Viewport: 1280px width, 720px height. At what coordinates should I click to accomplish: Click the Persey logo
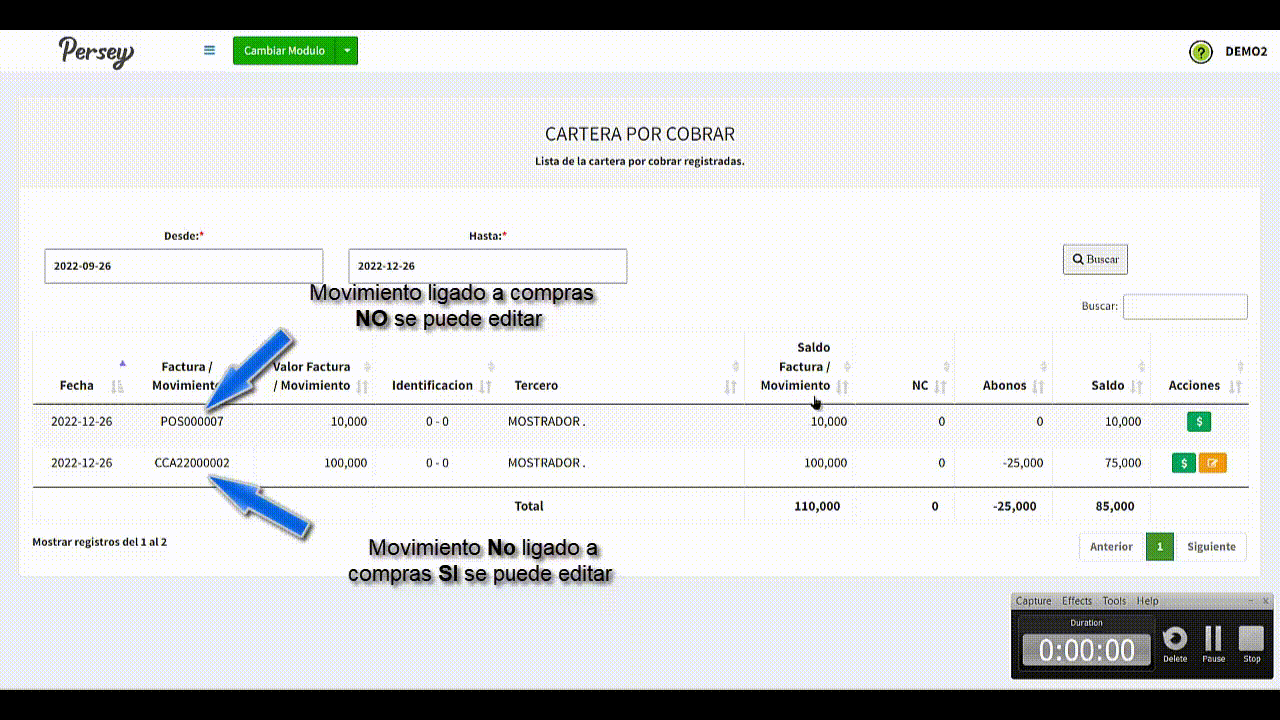(x=96, y=51)
